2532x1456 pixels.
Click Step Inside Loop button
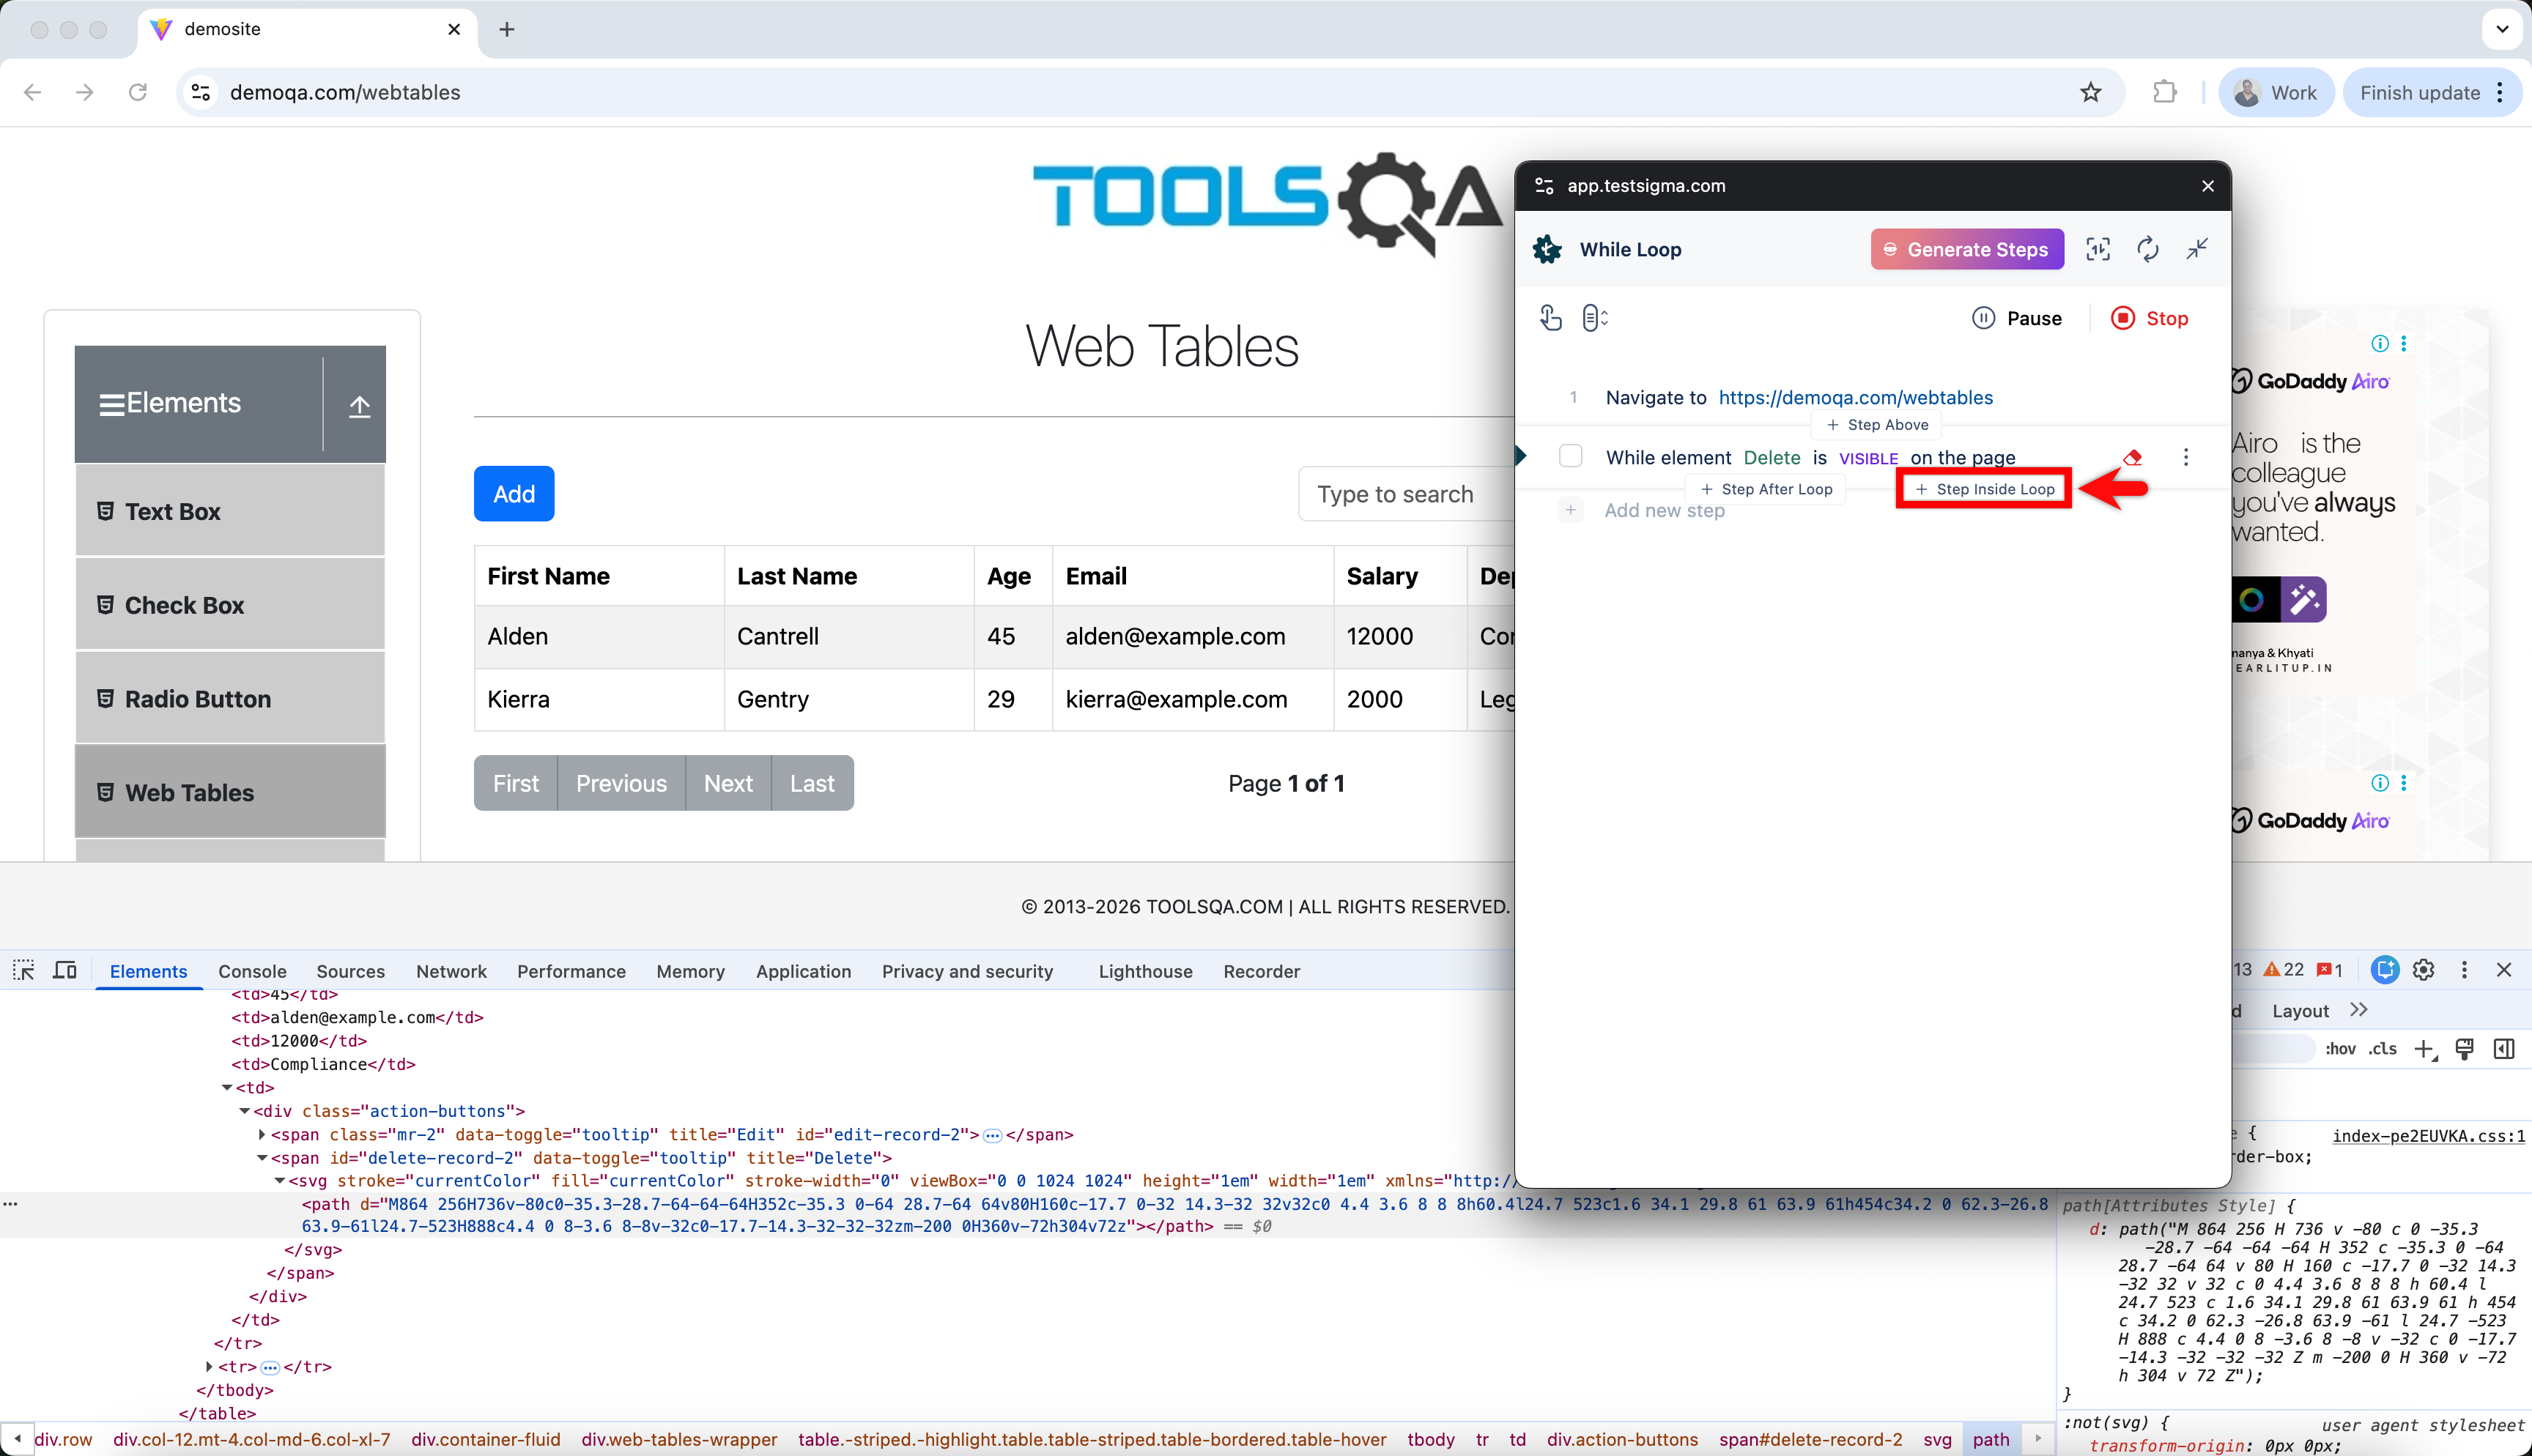click(1984, 489)
